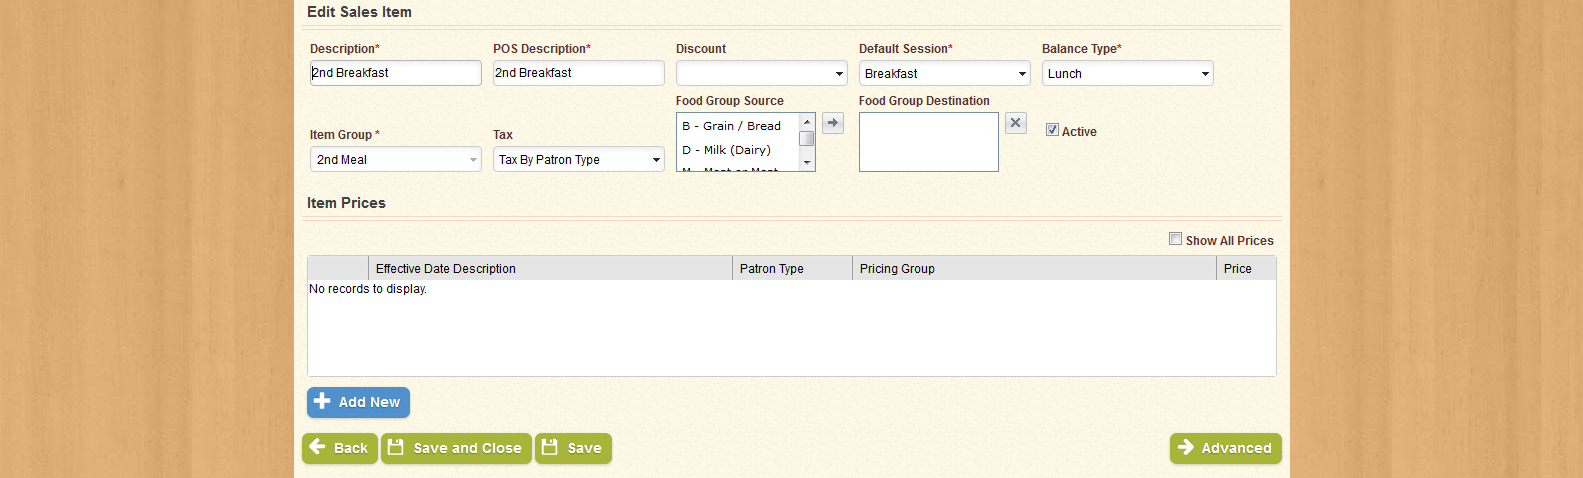The height and width of the screenshot is (478, 1583).
Task: Click into the Description text field
Action: 395,73
